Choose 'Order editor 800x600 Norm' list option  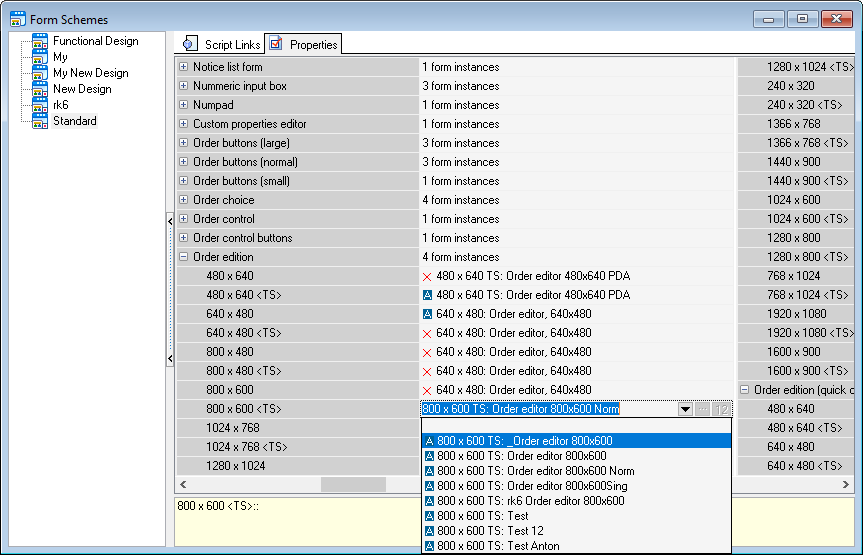(576, 471)
